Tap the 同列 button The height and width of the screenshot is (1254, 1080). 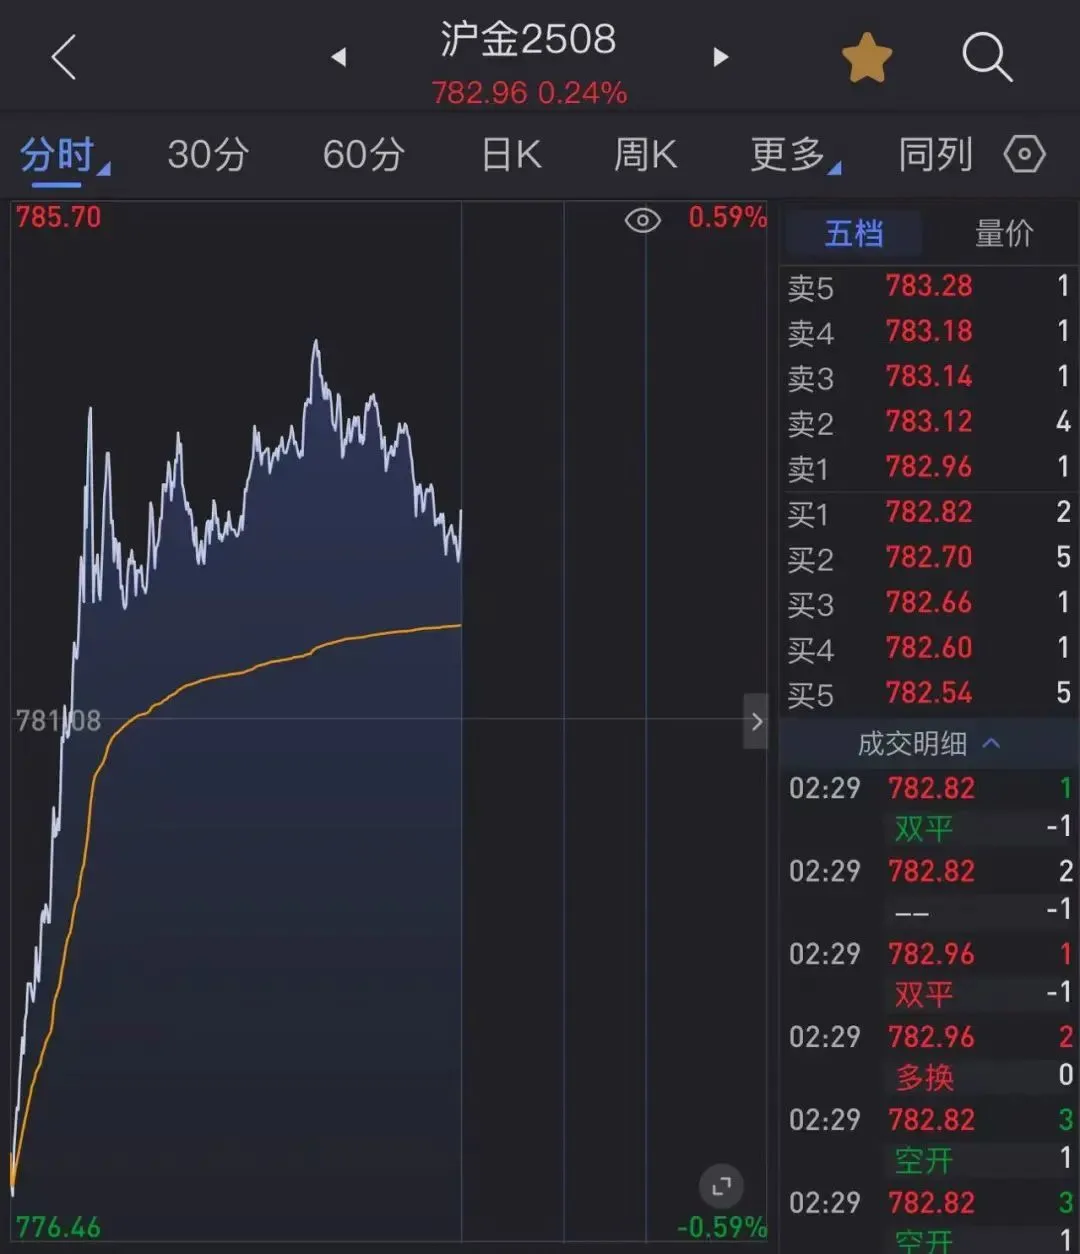pos(935,155)
